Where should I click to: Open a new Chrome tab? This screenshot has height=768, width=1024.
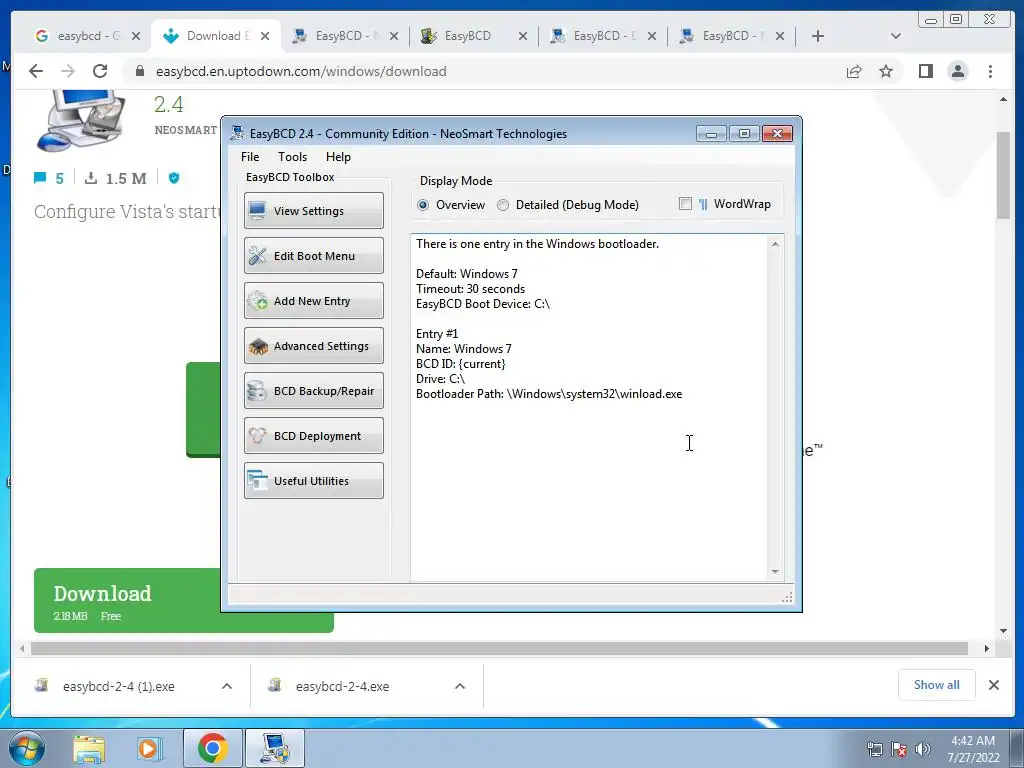pos(818,36)
